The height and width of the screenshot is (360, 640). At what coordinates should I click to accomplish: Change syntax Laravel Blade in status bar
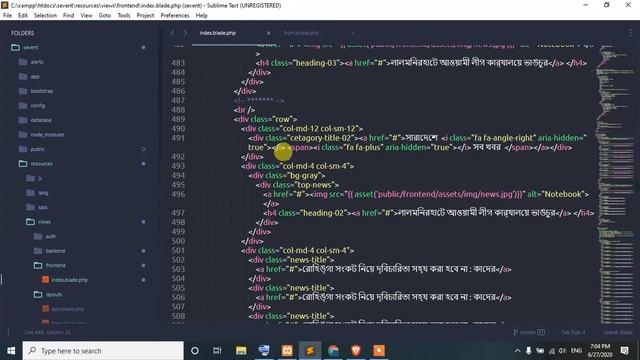[617, 332]
